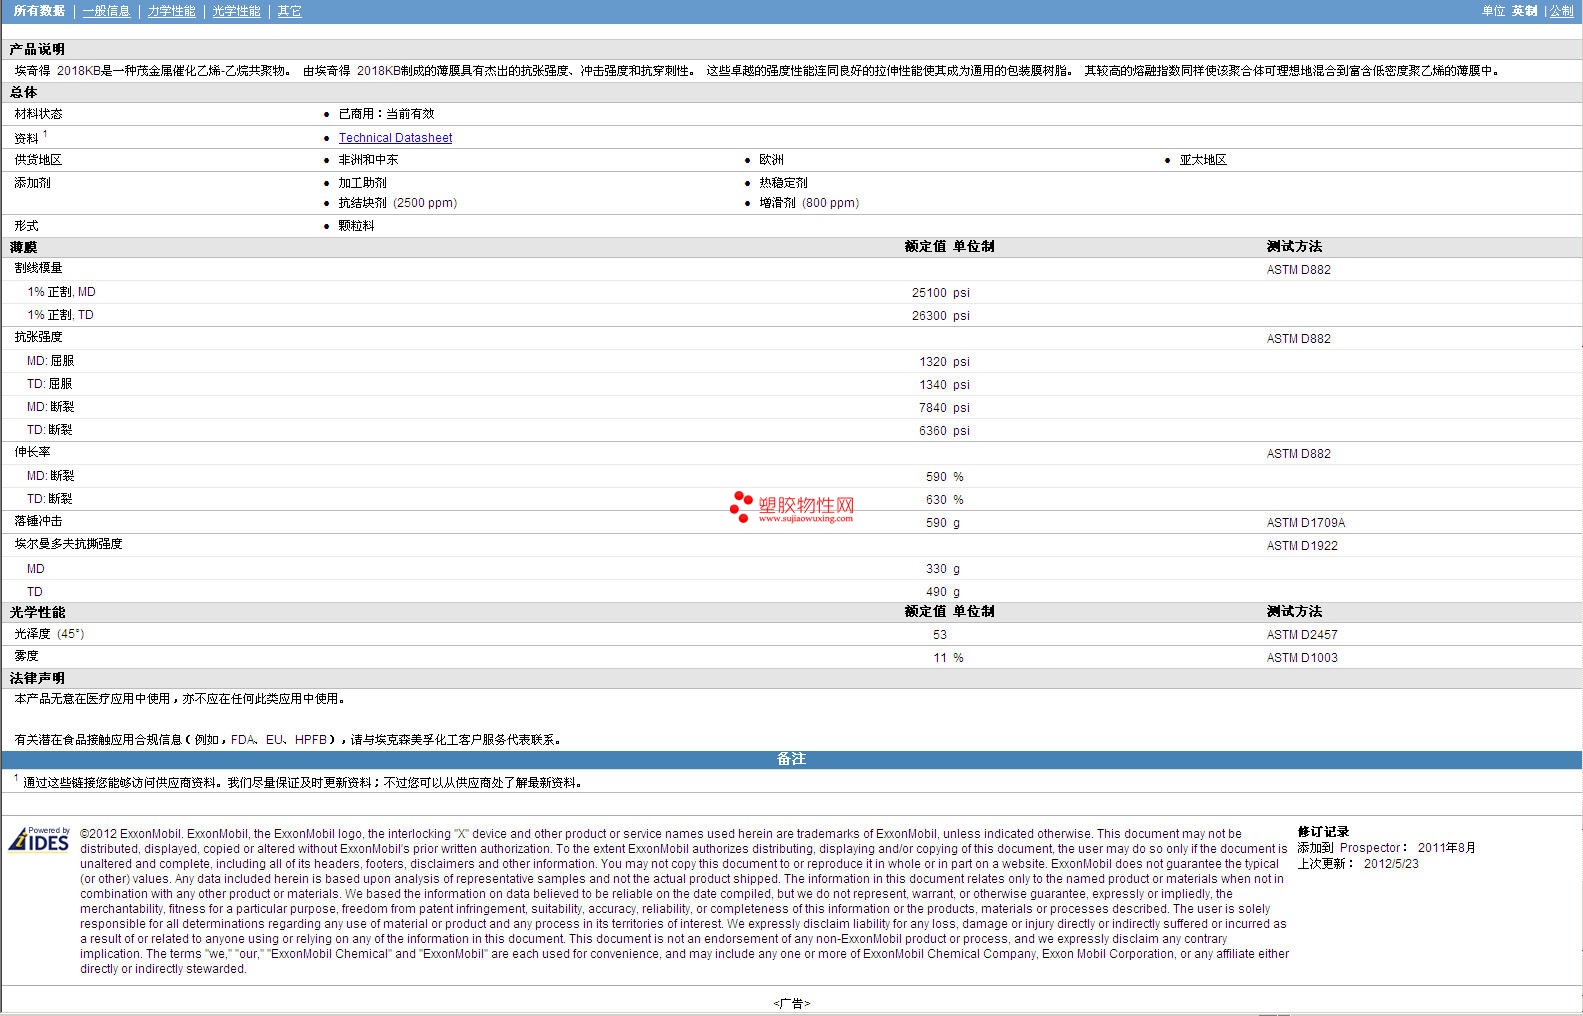Select the 落锤冲击 row label
Viewport: 1583px width, 1016px height.
[x=38, y=521]
